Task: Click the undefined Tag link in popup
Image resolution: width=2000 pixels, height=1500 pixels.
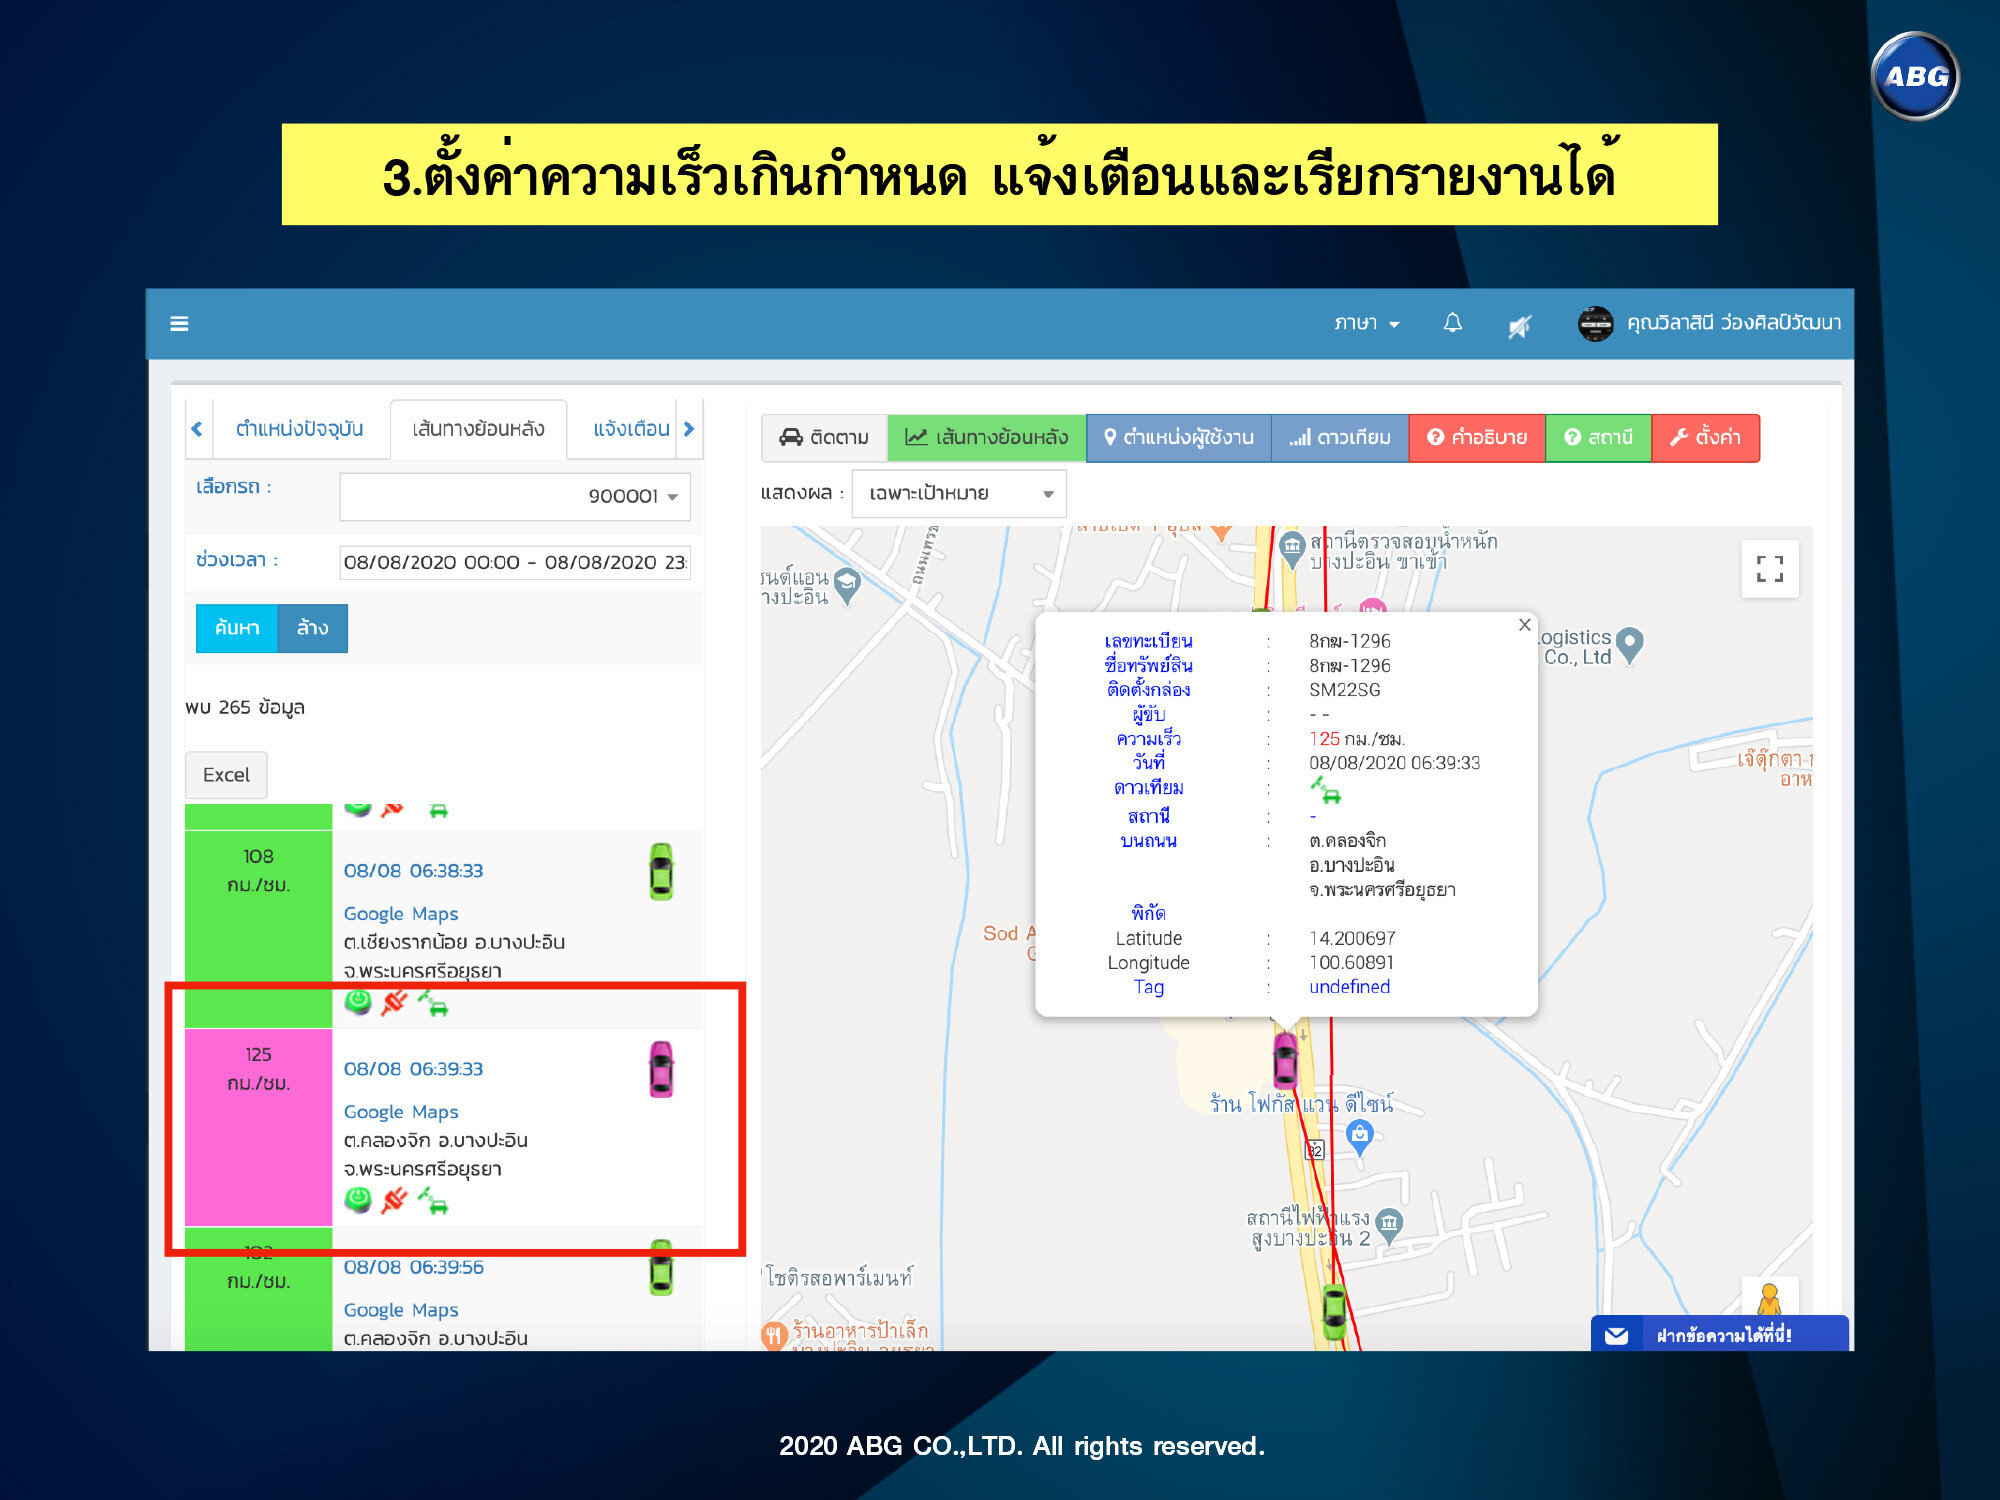Action: click(1349, 987)
